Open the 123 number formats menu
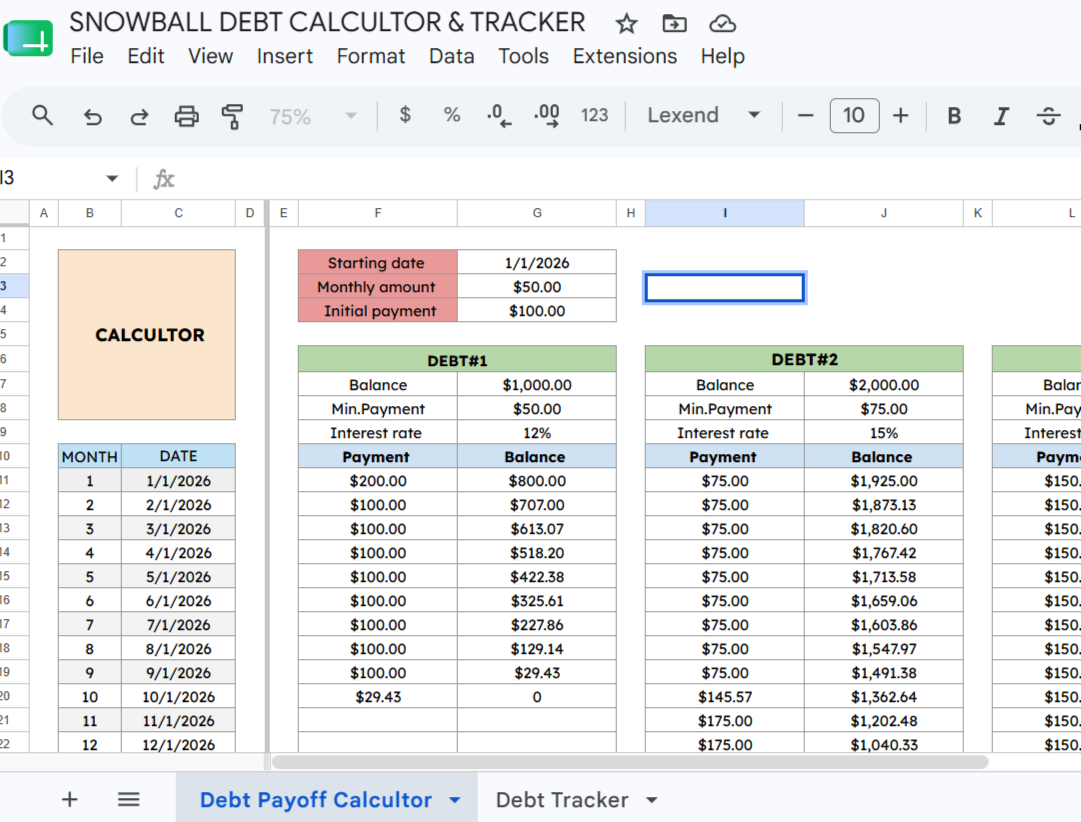Viewport: 1081px width, 822px height. point(594,115)
